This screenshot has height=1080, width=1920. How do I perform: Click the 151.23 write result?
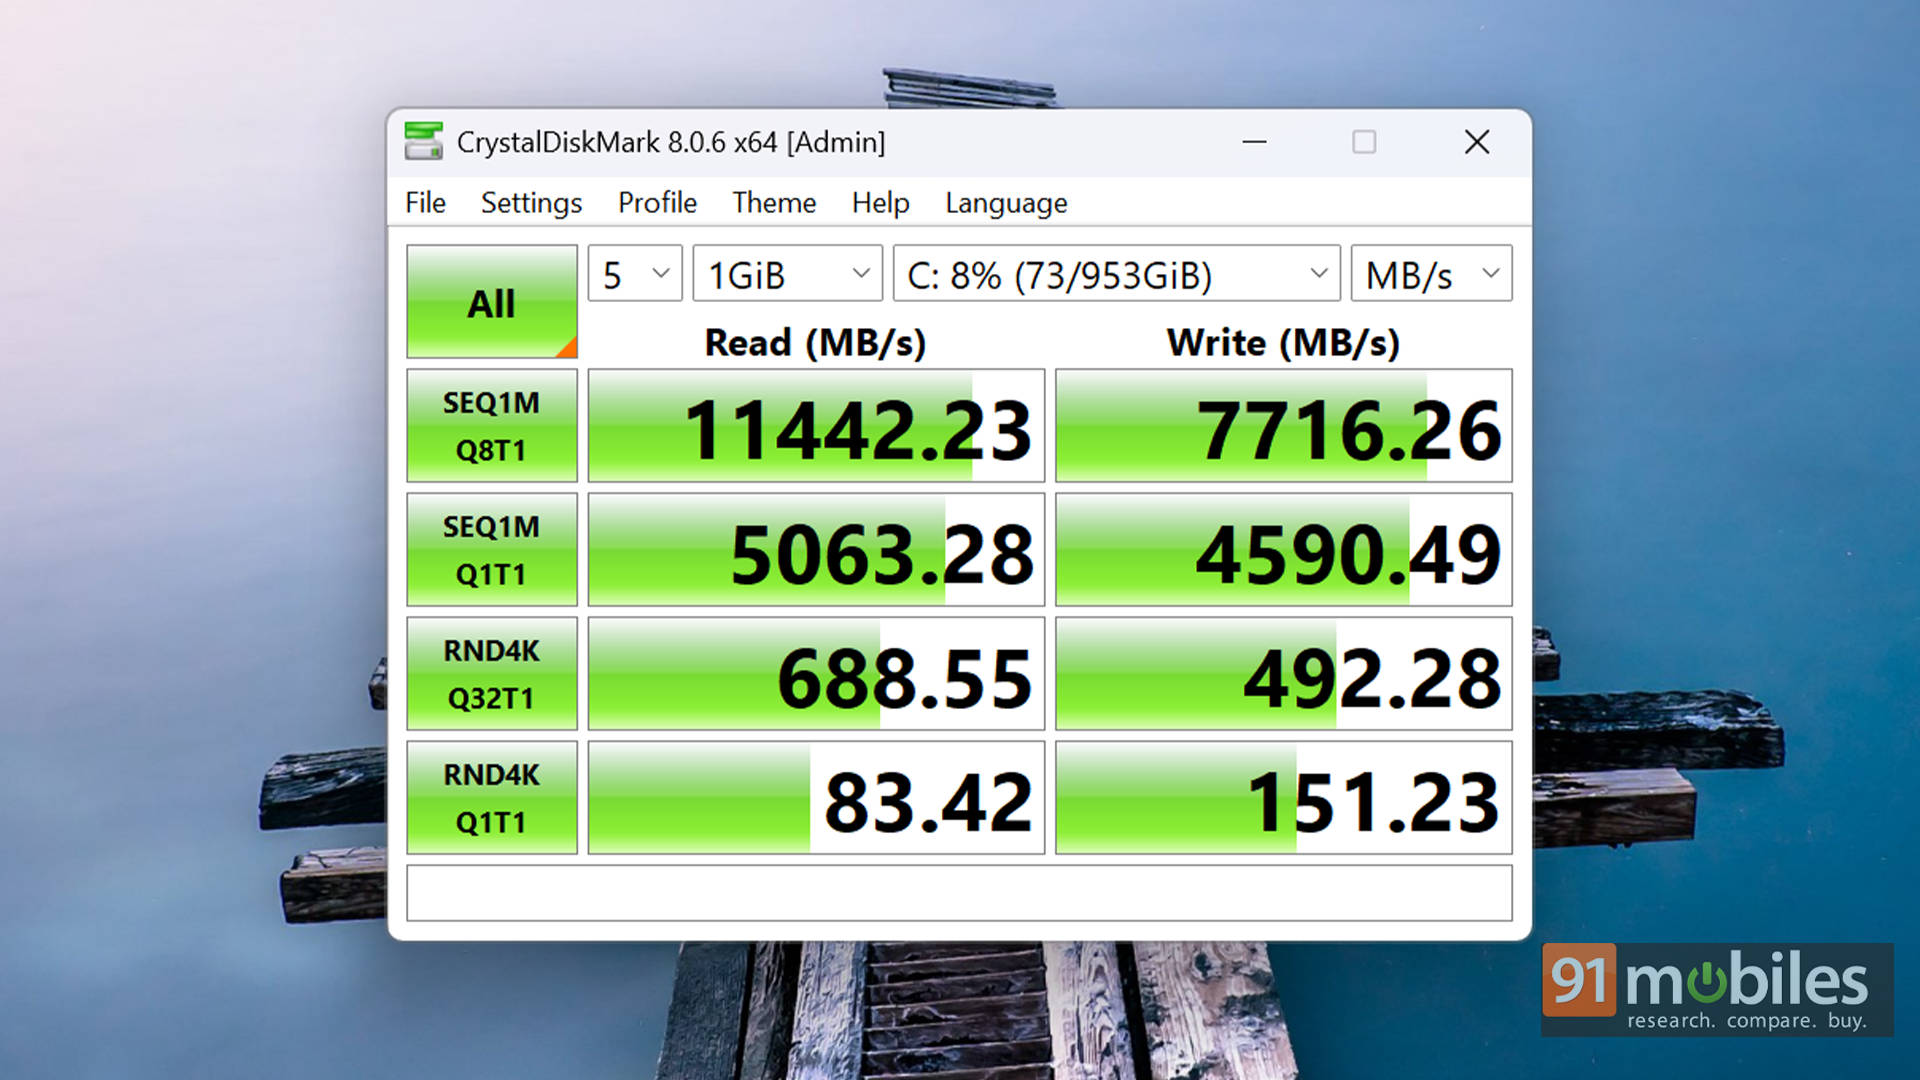point(1284,798)
